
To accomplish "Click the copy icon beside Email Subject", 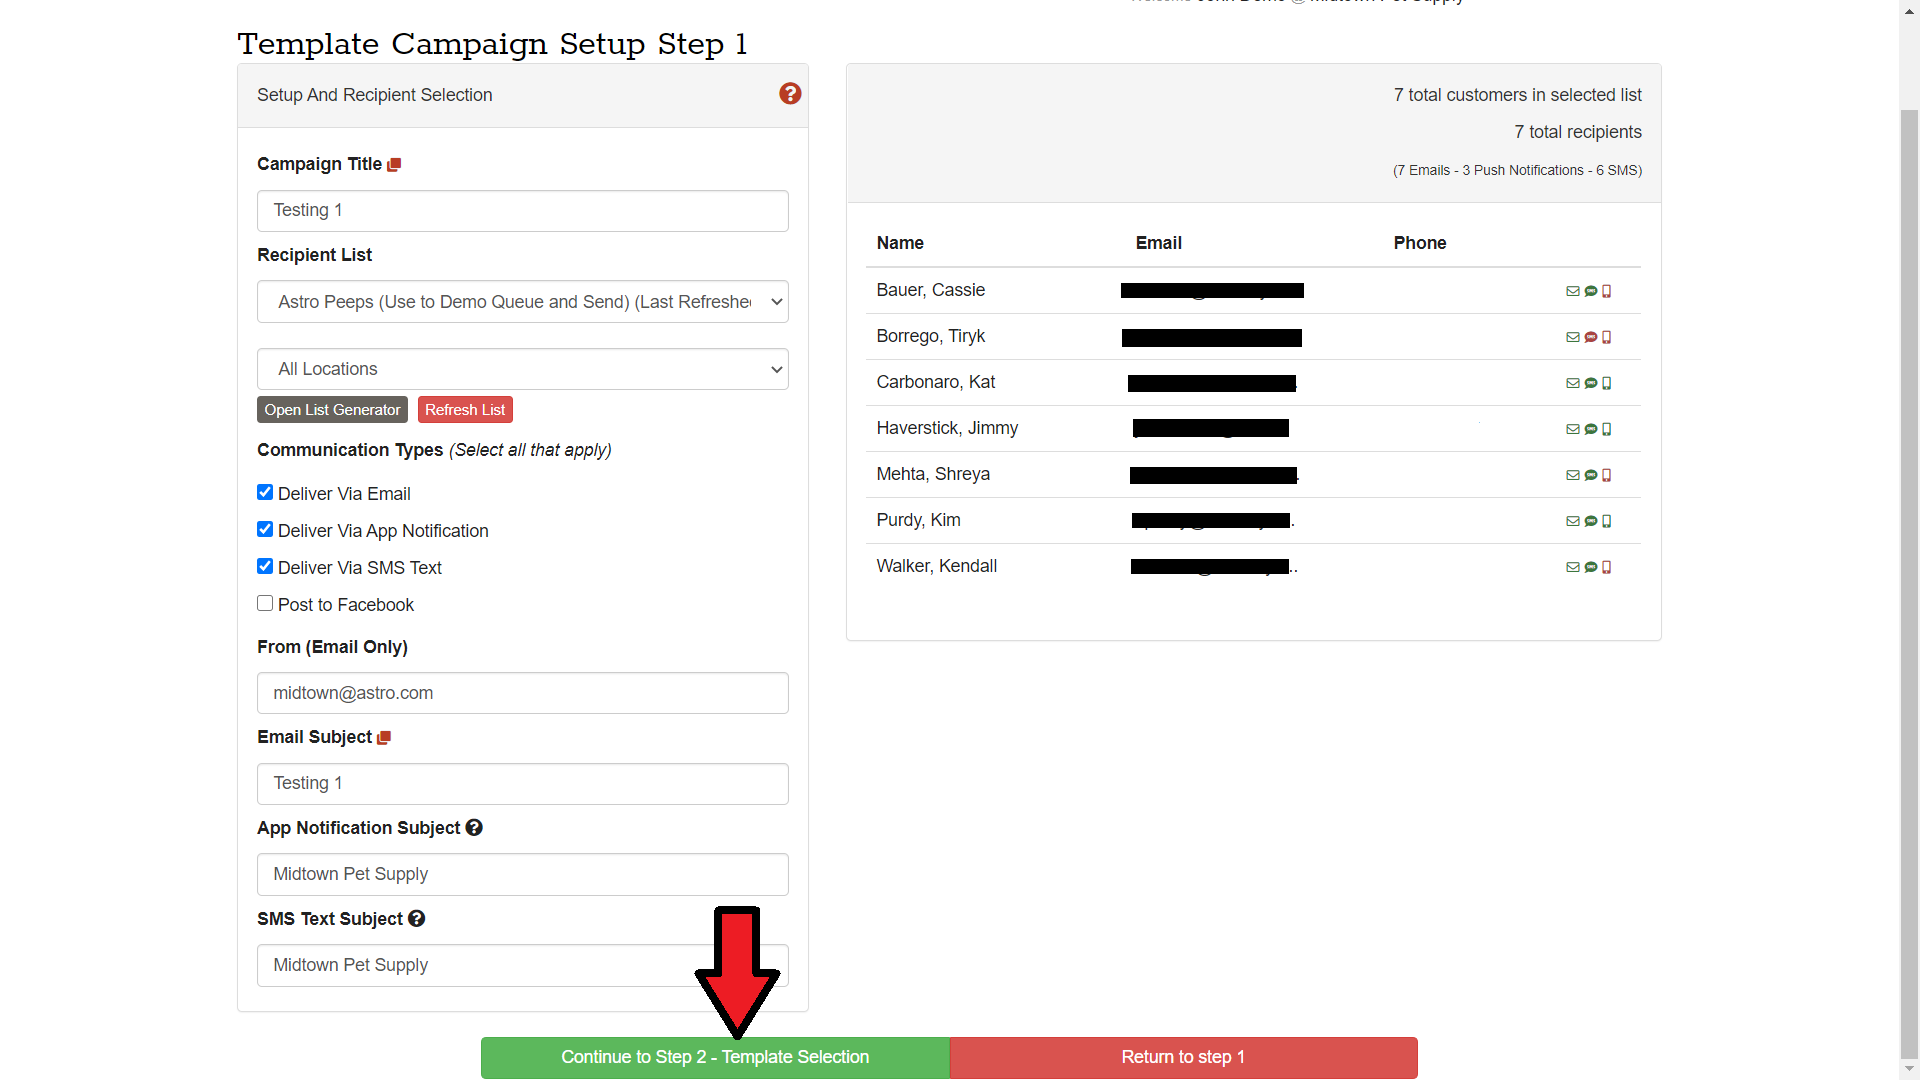I will [384, 738].
